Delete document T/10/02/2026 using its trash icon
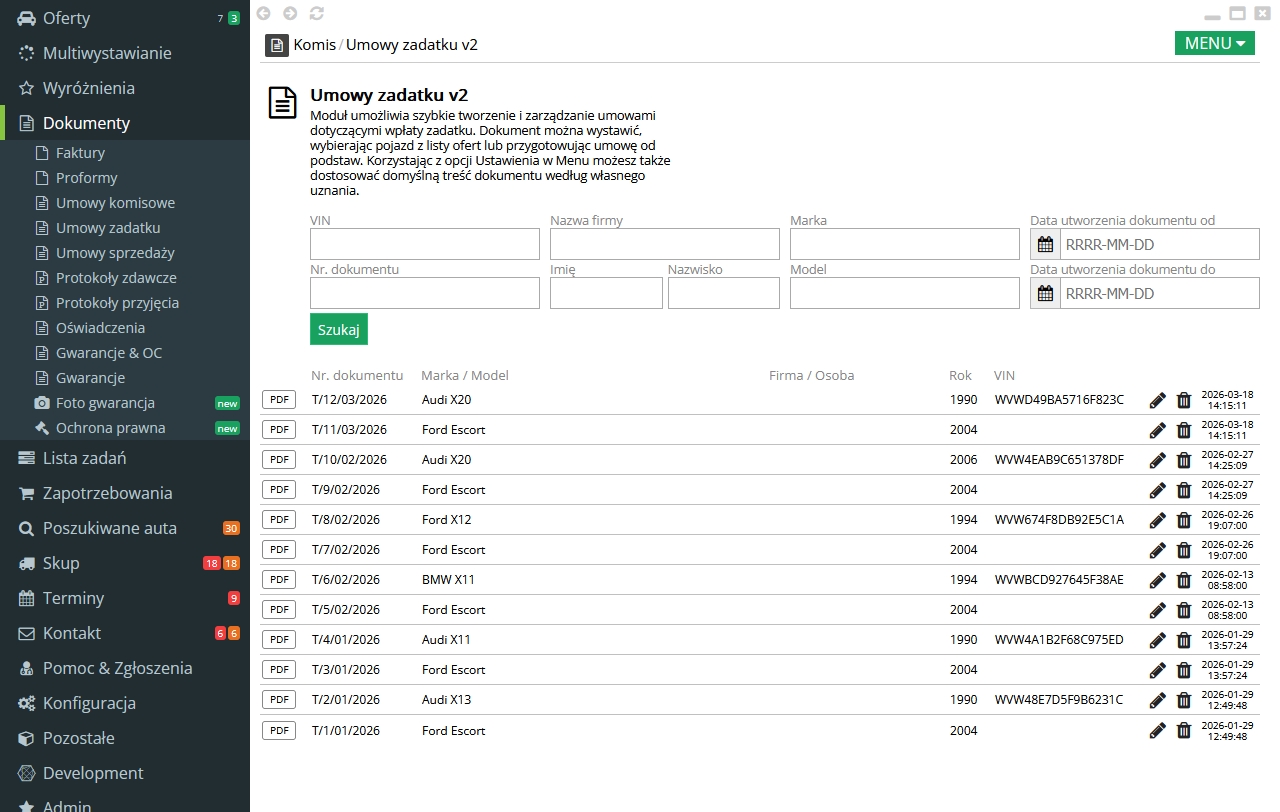The width and height of the screenshot is (1280, 812). (x=1184, y=460)
